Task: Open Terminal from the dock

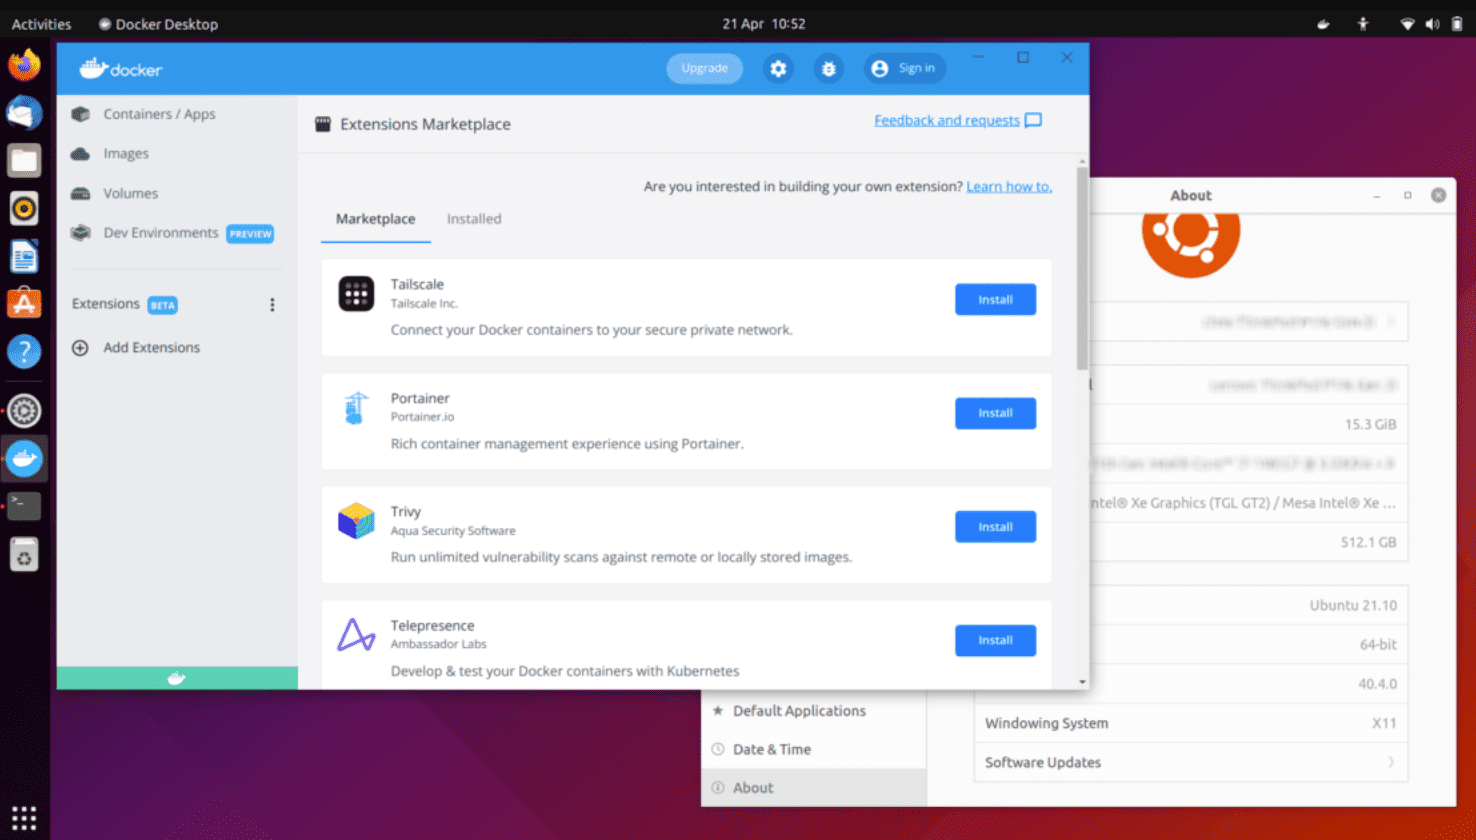Action: [24, 506]
